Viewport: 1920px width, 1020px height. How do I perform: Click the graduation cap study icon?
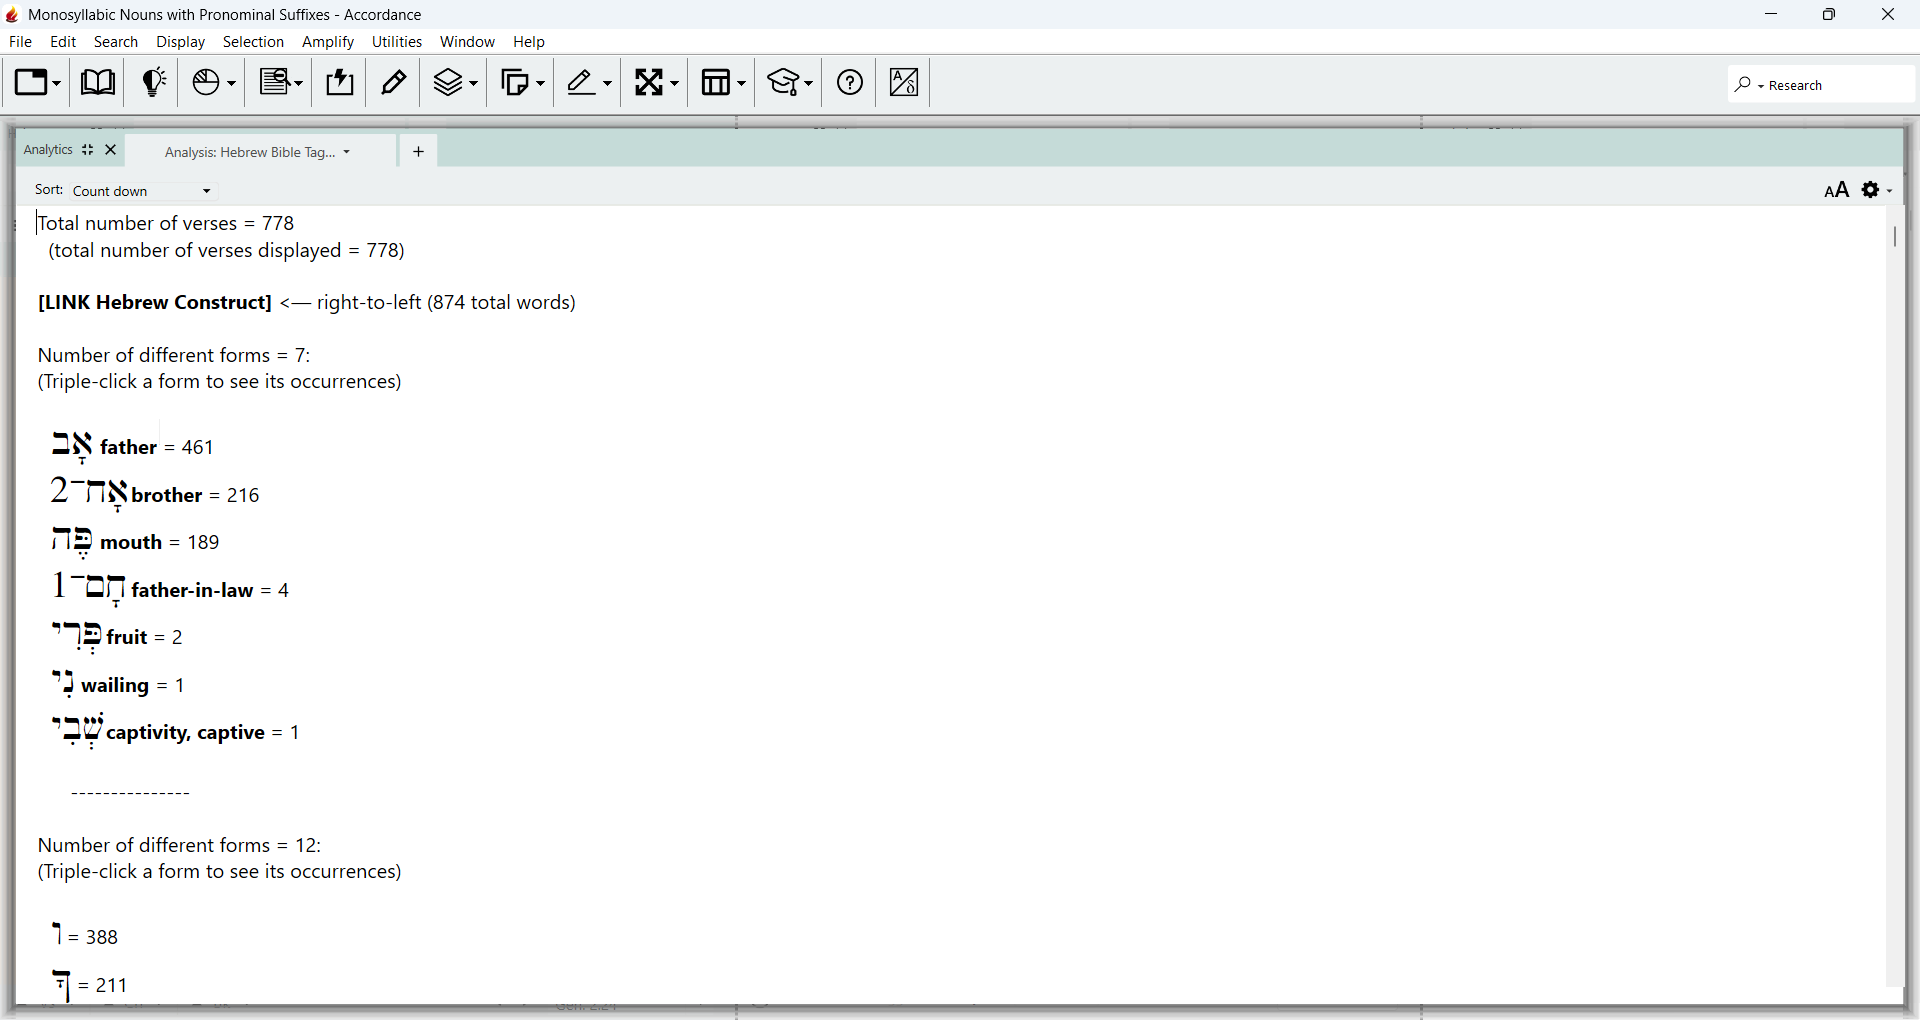(790, 83)
